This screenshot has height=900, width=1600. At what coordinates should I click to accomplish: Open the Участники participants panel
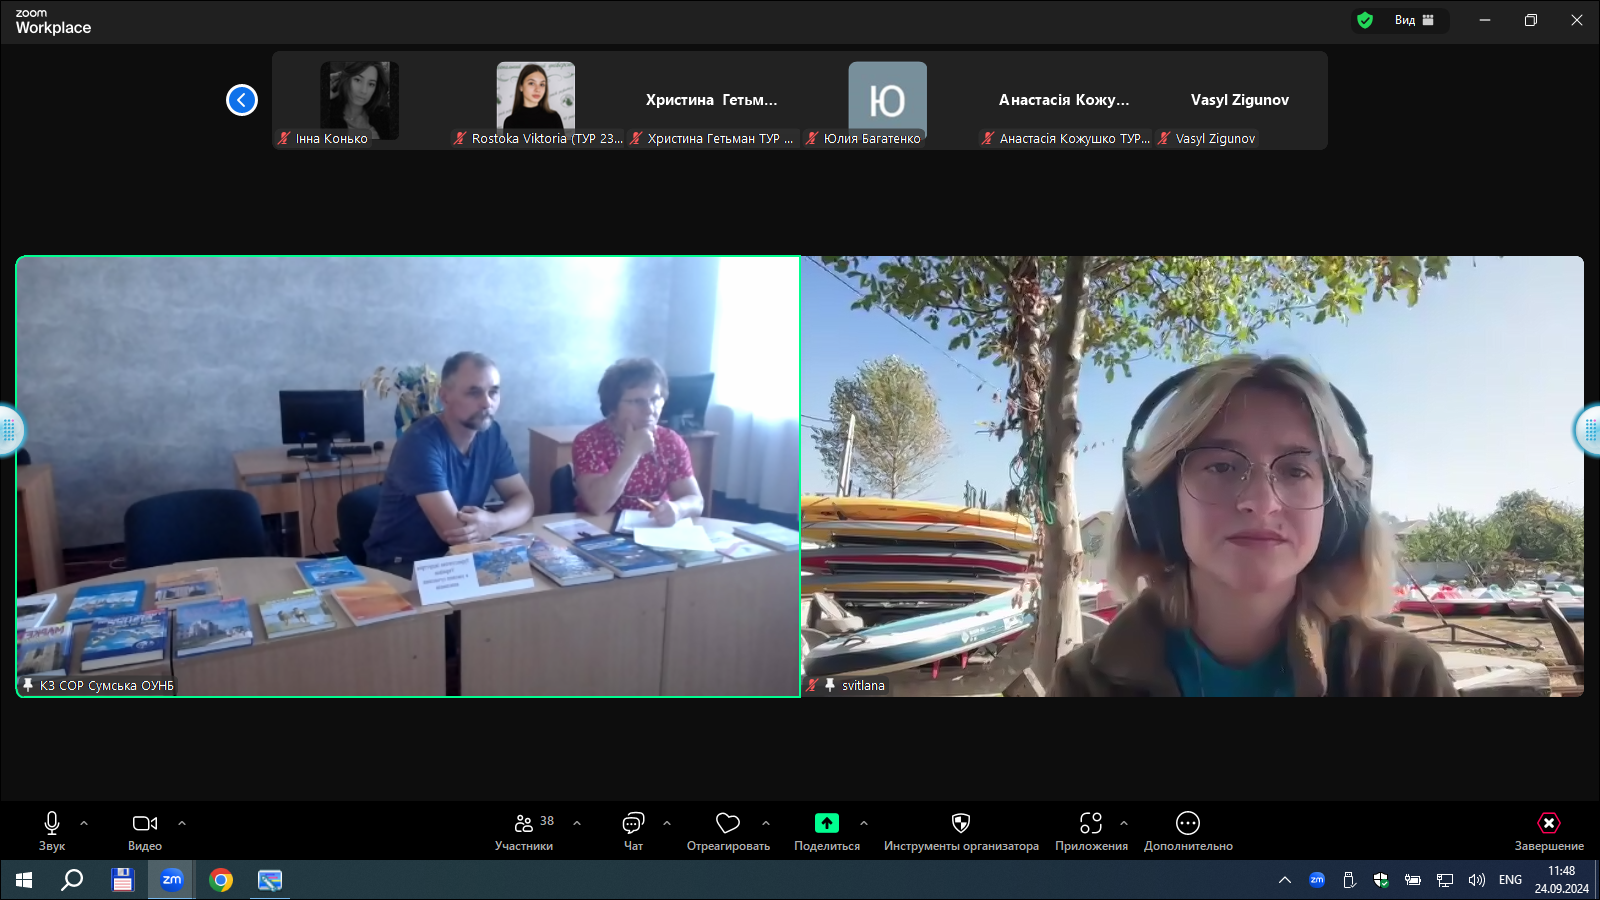(x=523, y=830)
